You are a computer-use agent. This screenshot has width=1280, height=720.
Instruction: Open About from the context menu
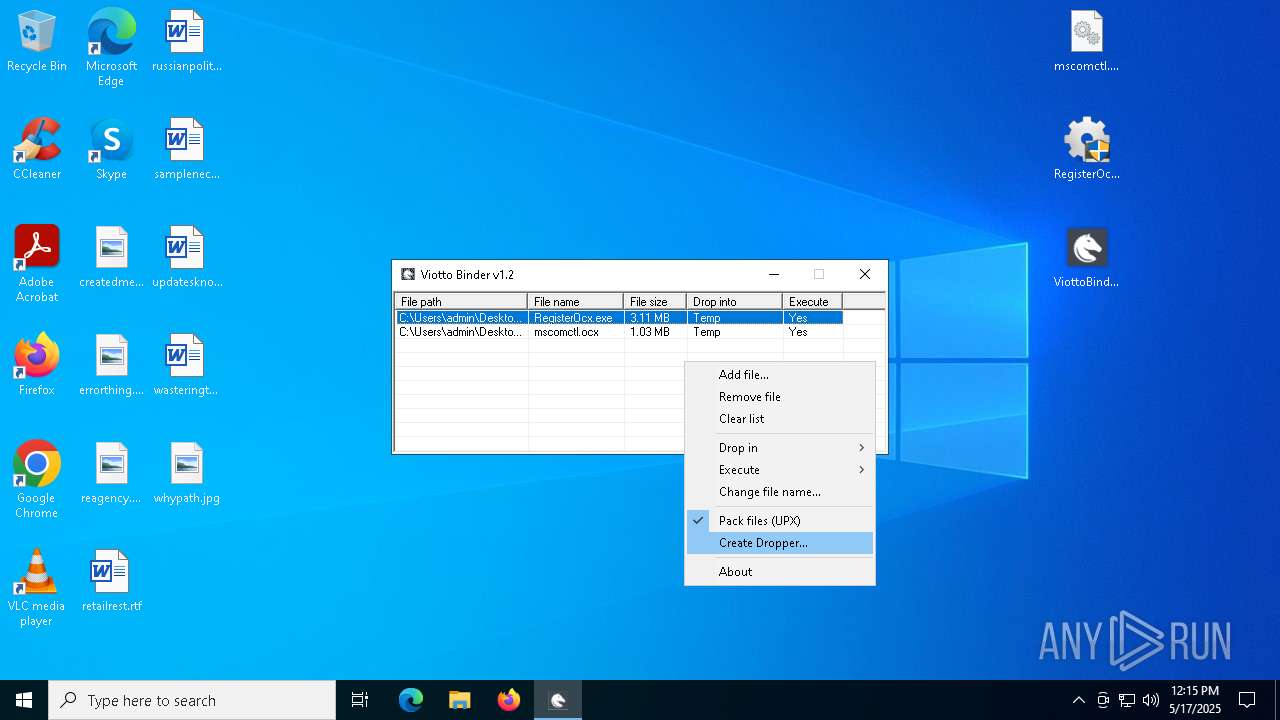coord(780,571)
